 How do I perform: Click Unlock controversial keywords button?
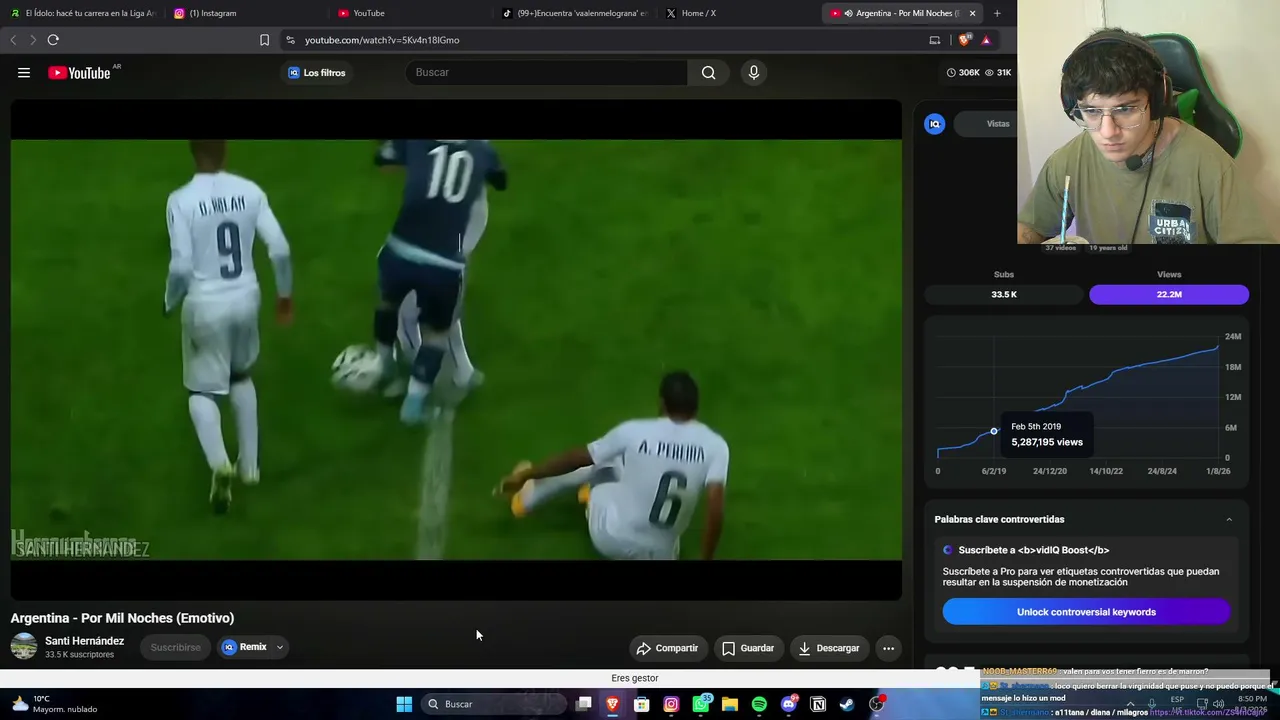[1086, 612]
